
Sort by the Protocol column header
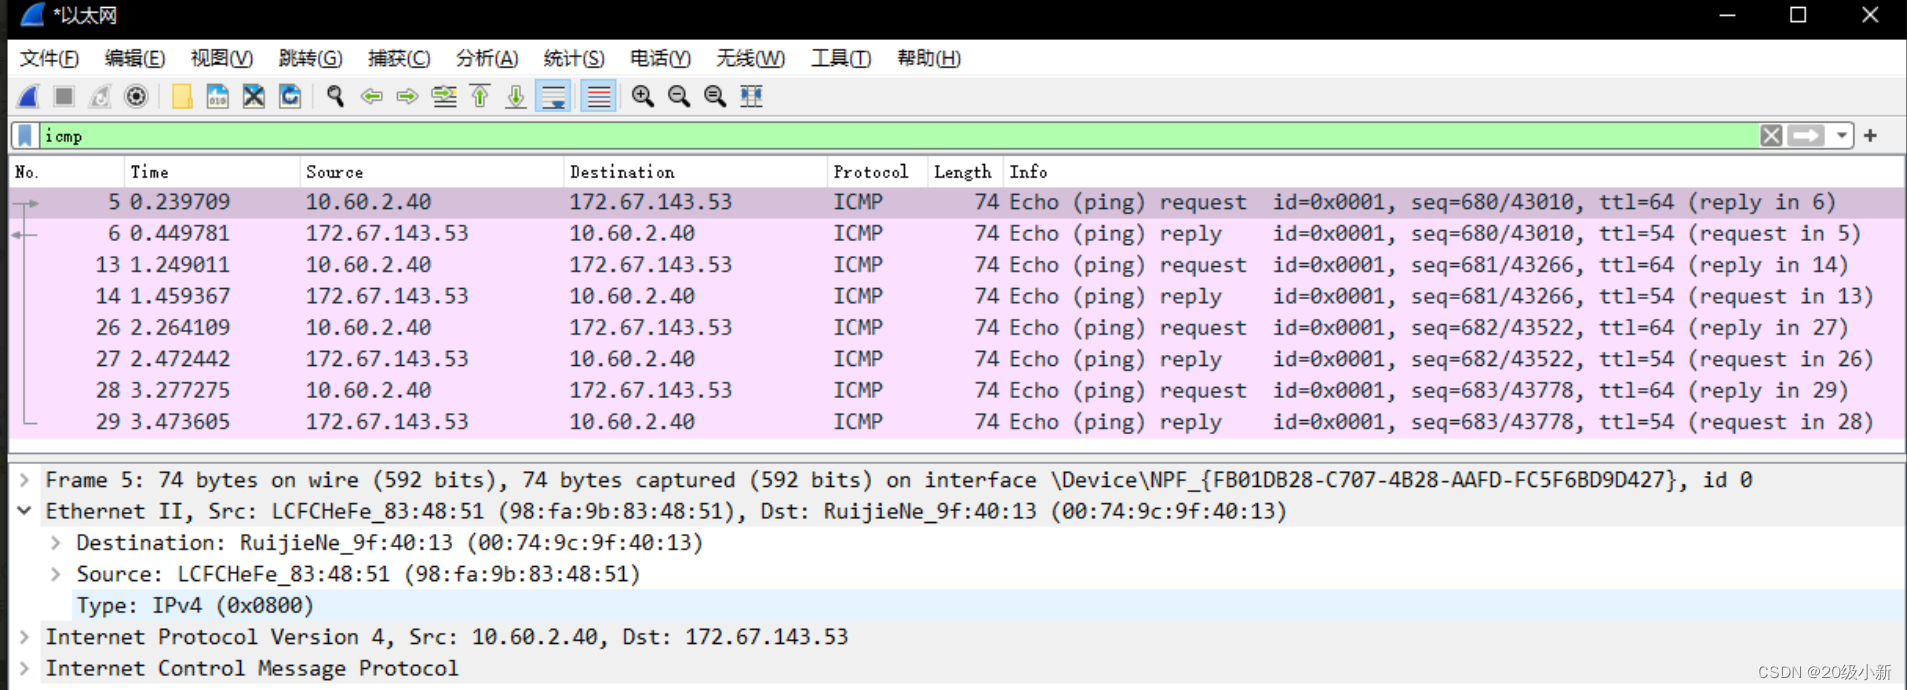878,172
